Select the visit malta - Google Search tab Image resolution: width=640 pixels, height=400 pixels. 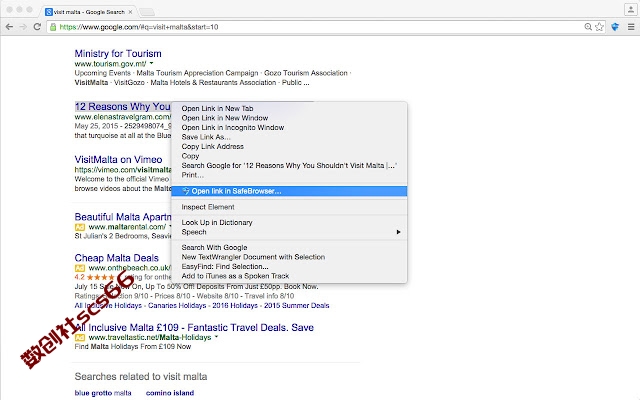pos(89,12)
